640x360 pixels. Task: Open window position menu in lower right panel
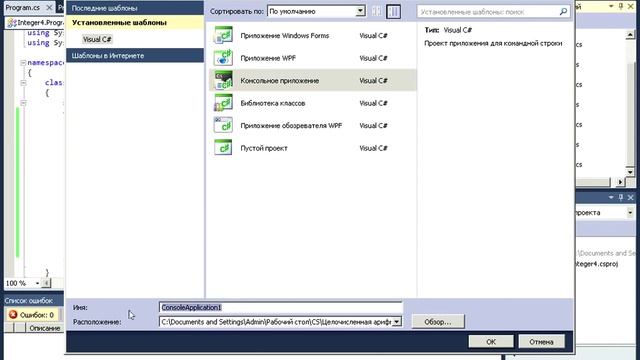click(611, 197)
